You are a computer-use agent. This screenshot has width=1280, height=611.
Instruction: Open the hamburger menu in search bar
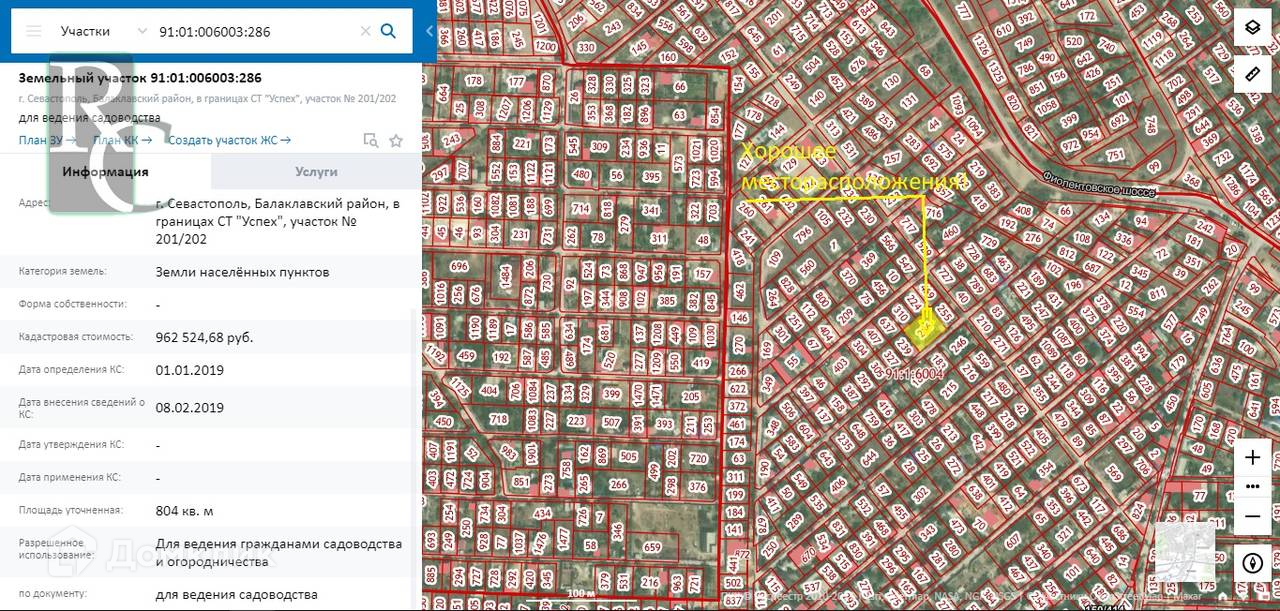(x=34, y=31)
